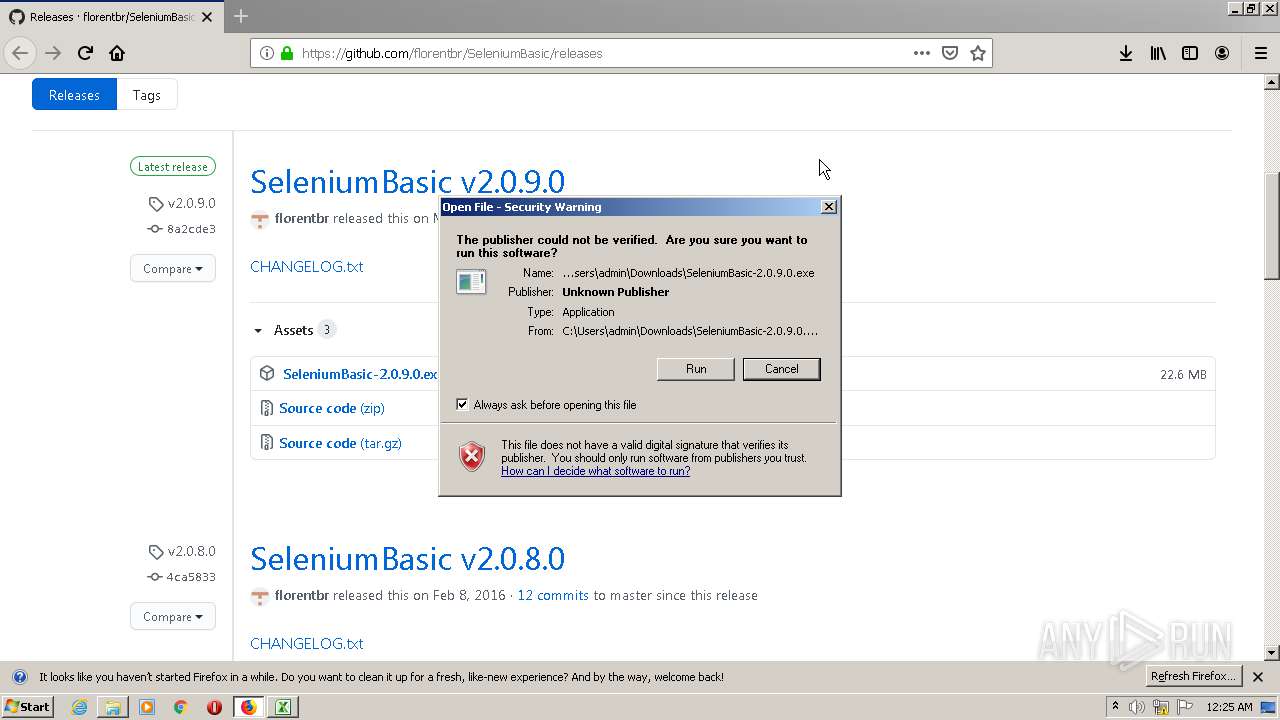
Task: Click the green padlock security icon
Action: pos(287,53)
